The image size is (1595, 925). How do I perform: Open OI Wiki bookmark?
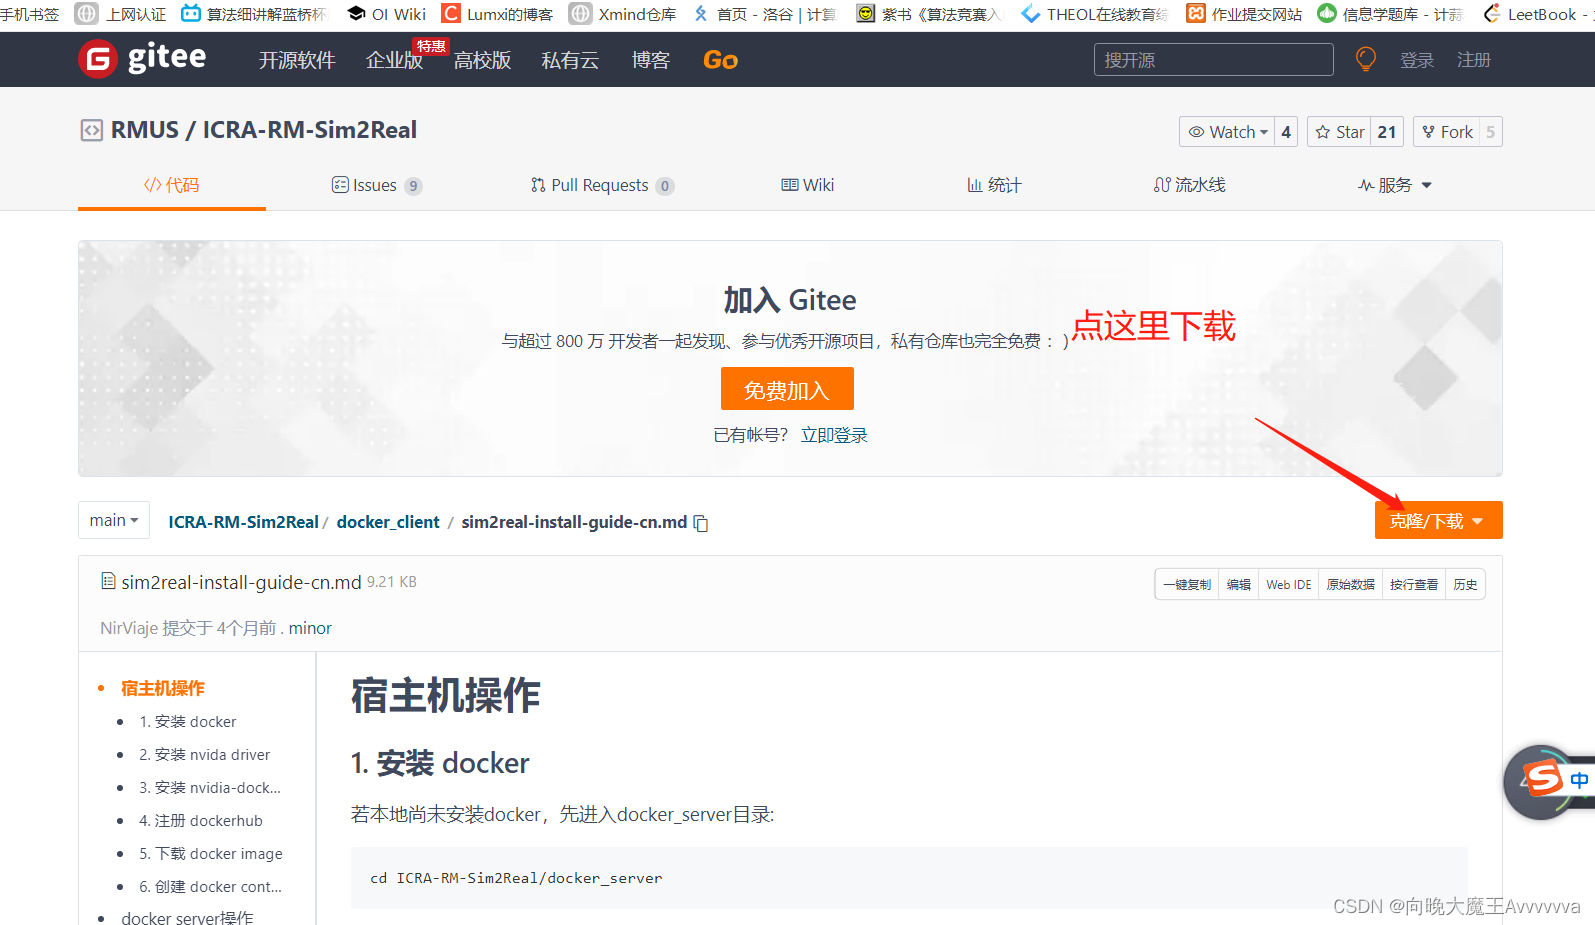point(386,14)
